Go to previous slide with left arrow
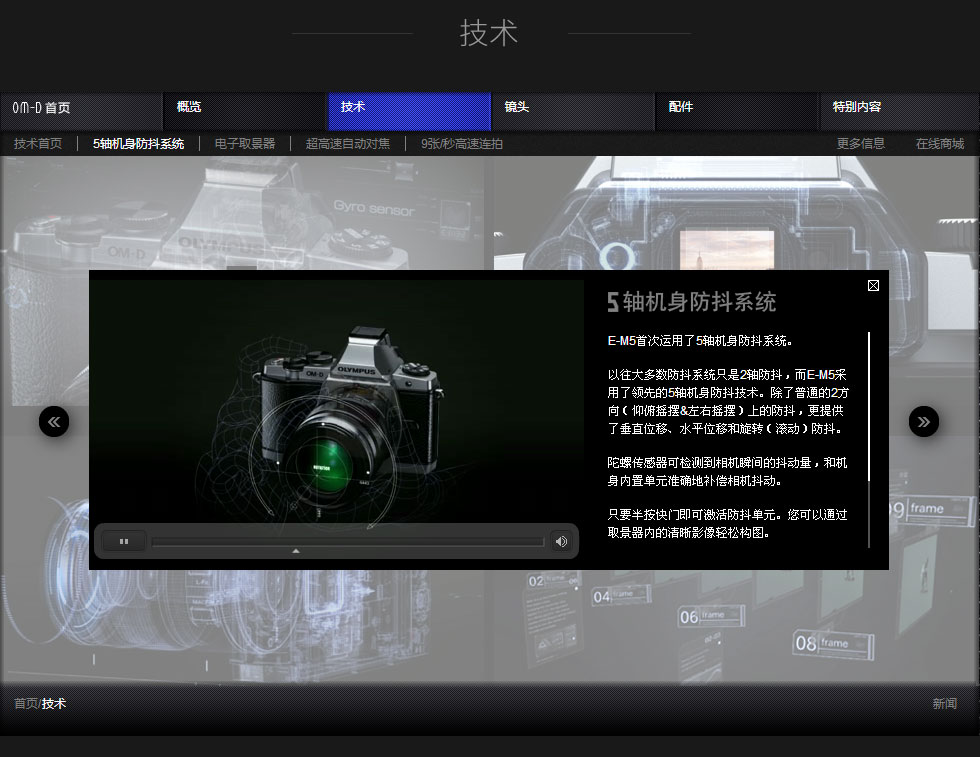 click(x=54, y=422)
